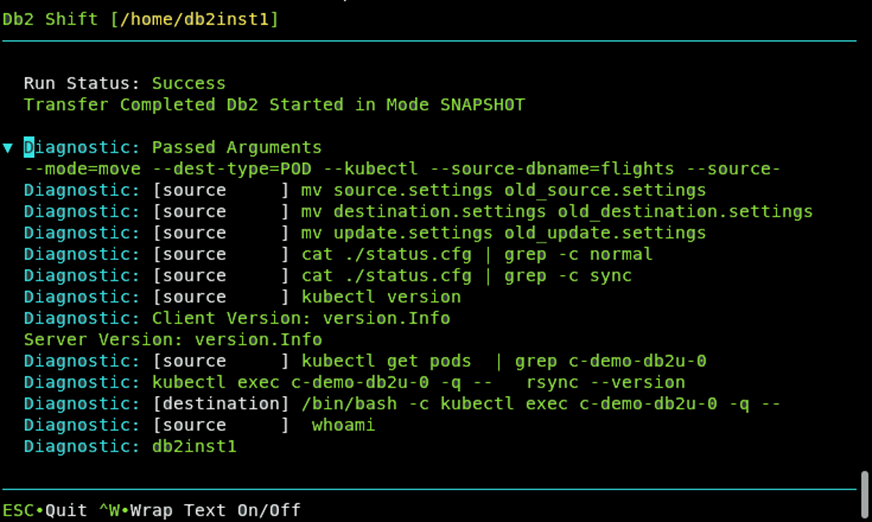Collapse the Passed Arguments diagnostic triangle
Image resolution: width=872 pixels, height=522 pixels.
[8, 148]
